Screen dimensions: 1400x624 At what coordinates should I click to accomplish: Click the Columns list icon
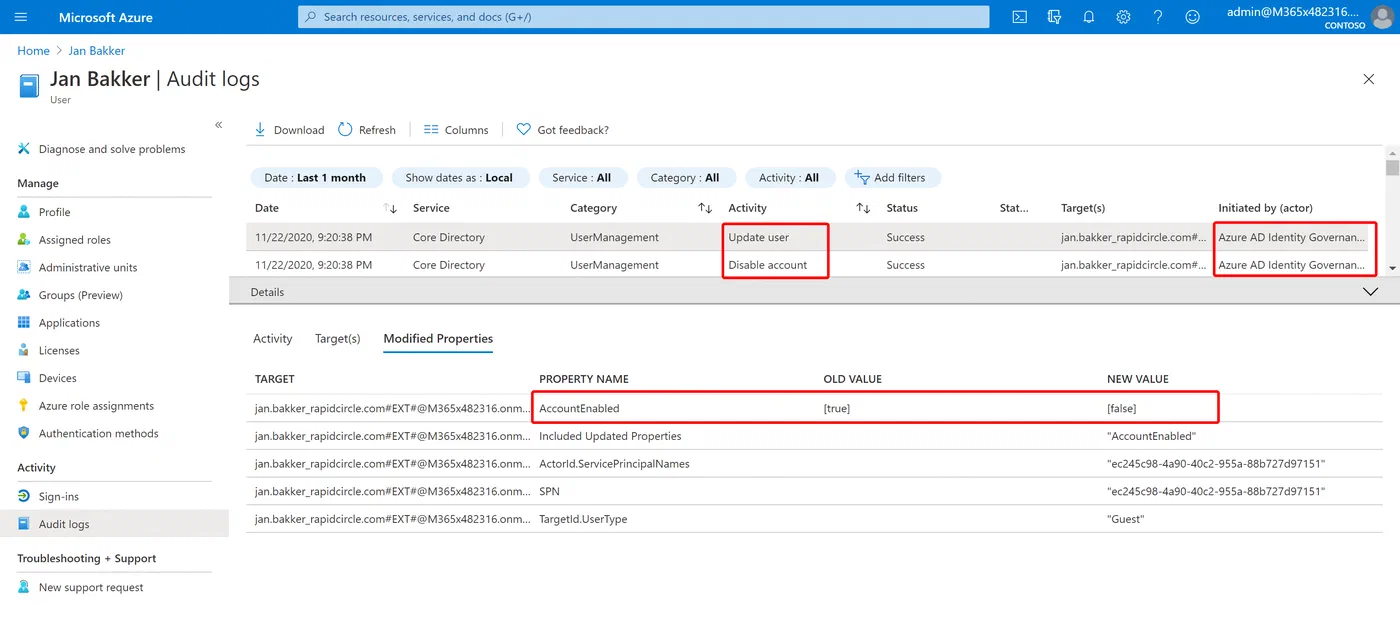point(431,130)
